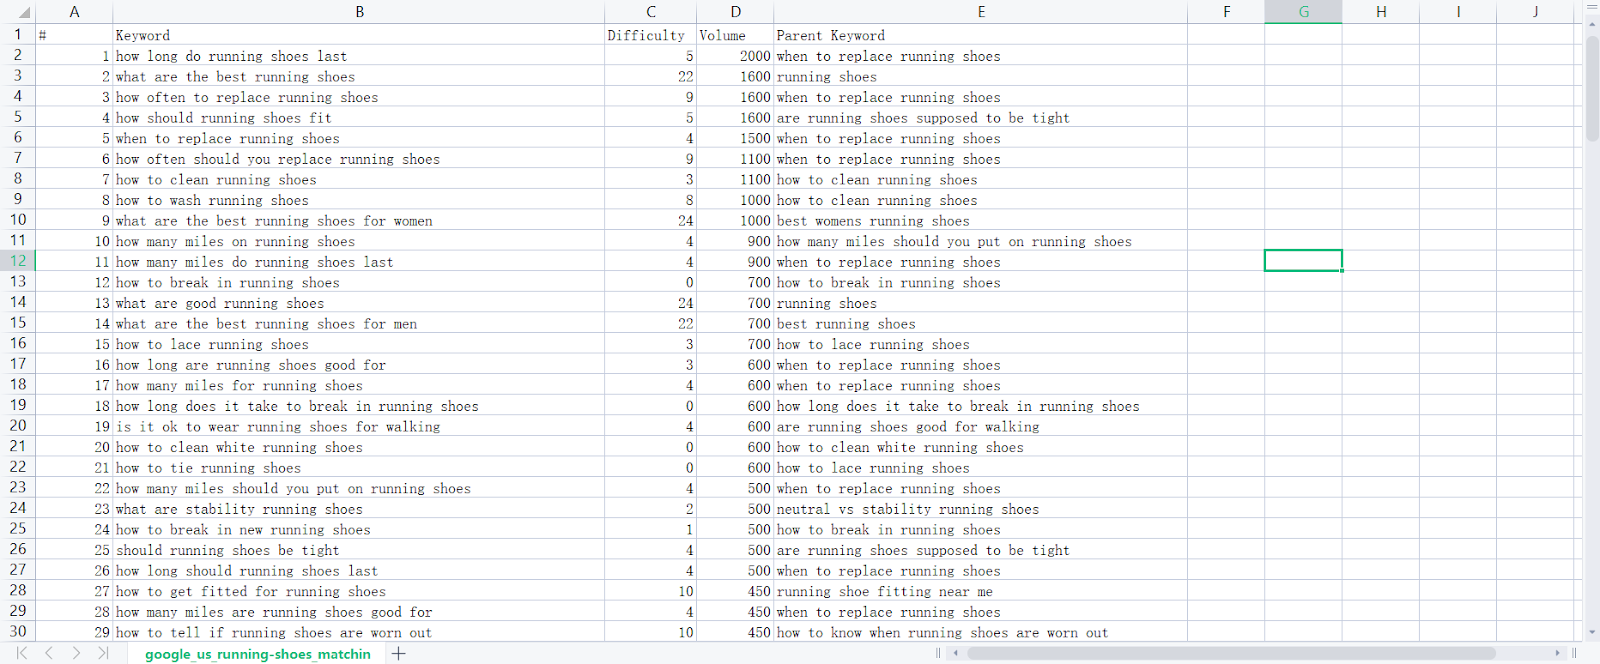Select row 12 header
Viewport: 1600px width, 664px height.
click(18, 261)
